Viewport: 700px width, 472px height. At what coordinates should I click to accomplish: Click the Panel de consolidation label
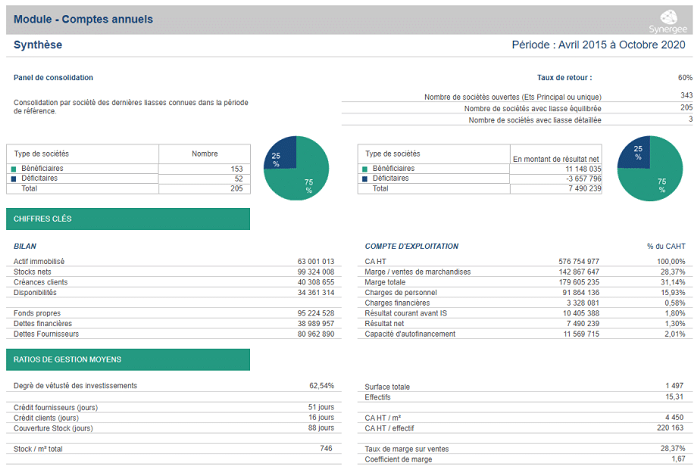[53, 77]
